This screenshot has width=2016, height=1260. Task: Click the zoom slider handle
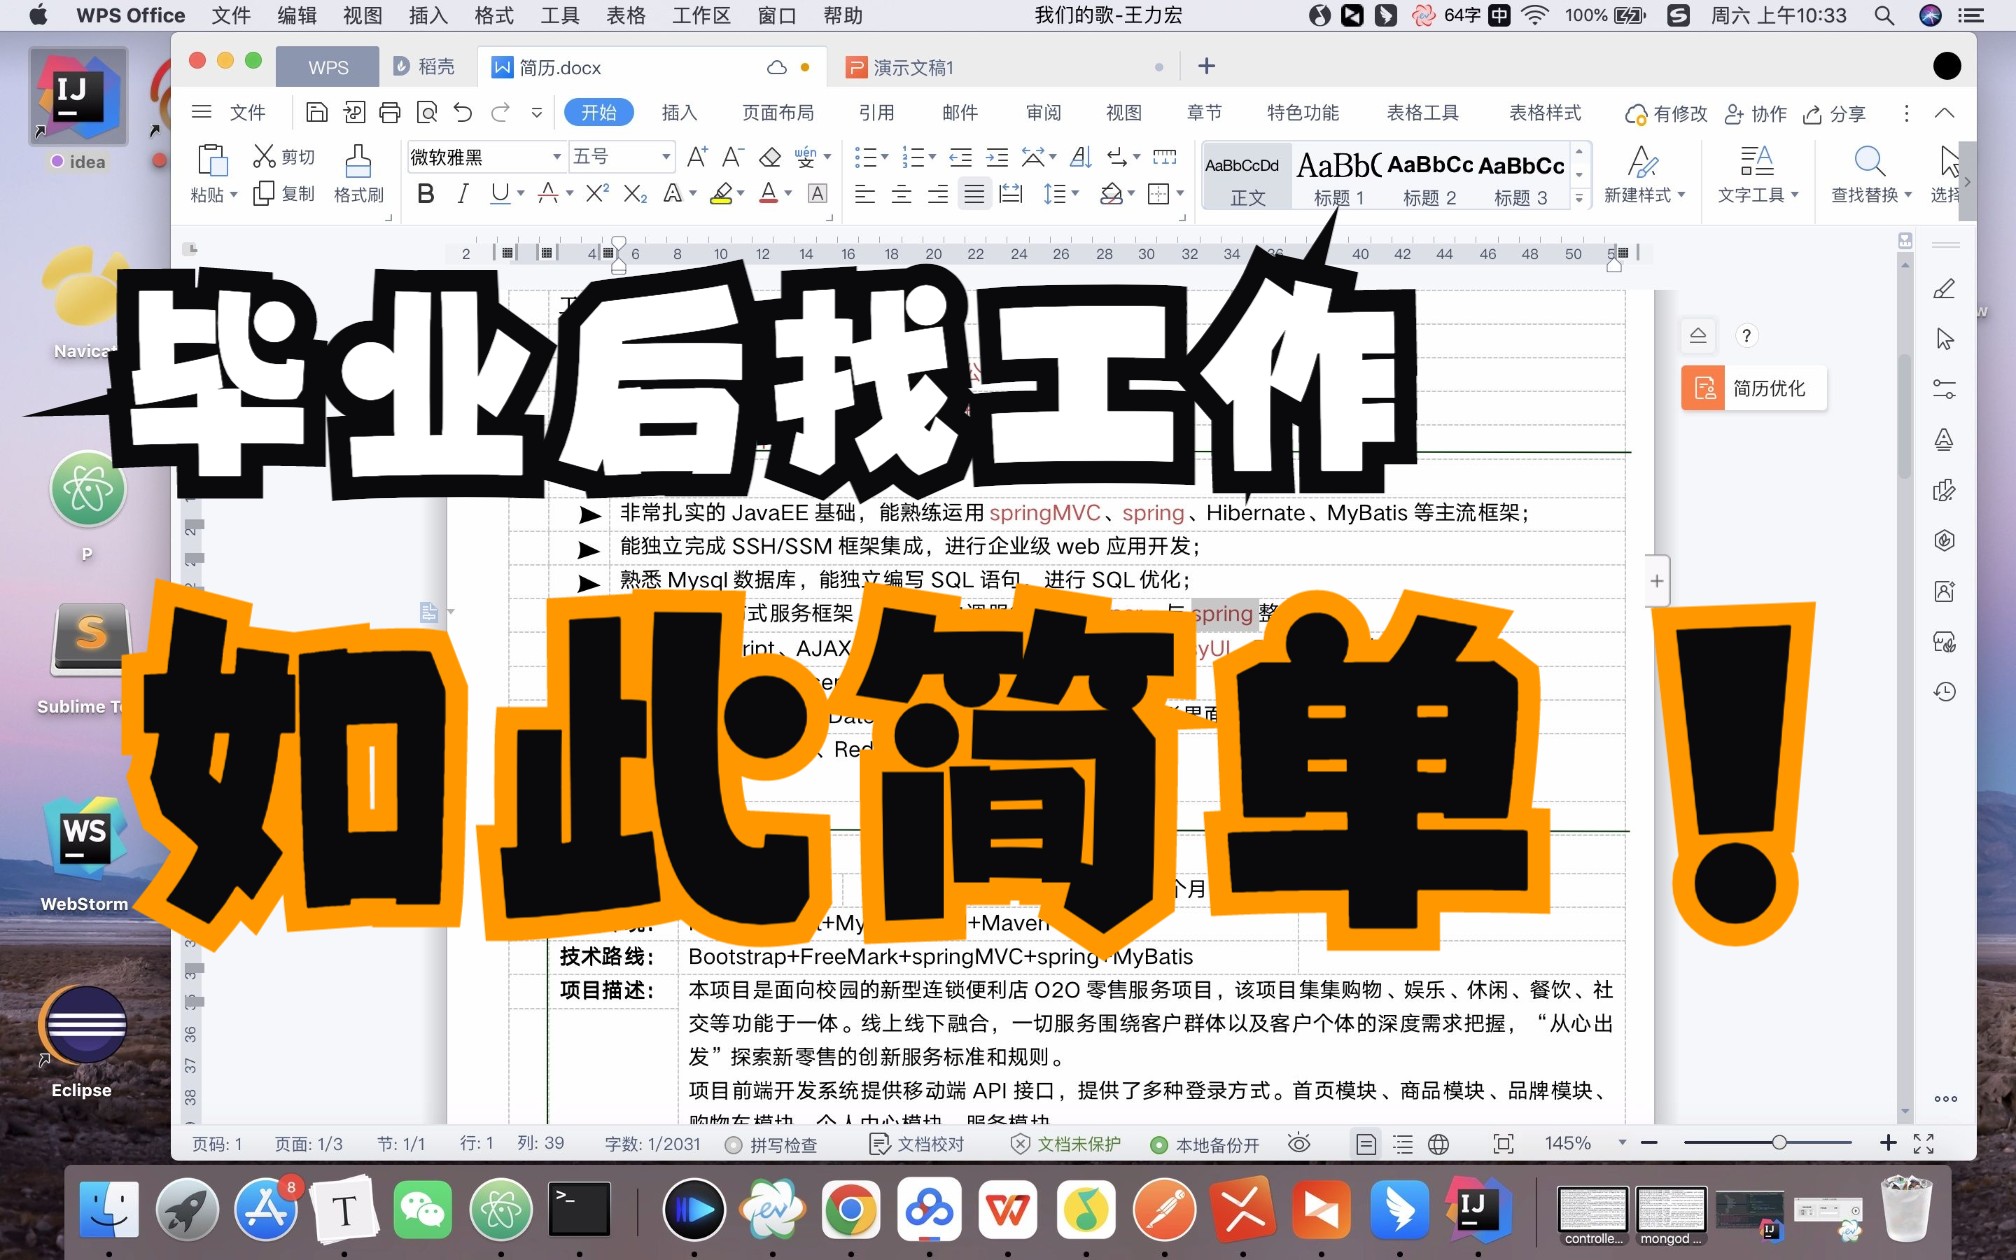[1779, 1142]
